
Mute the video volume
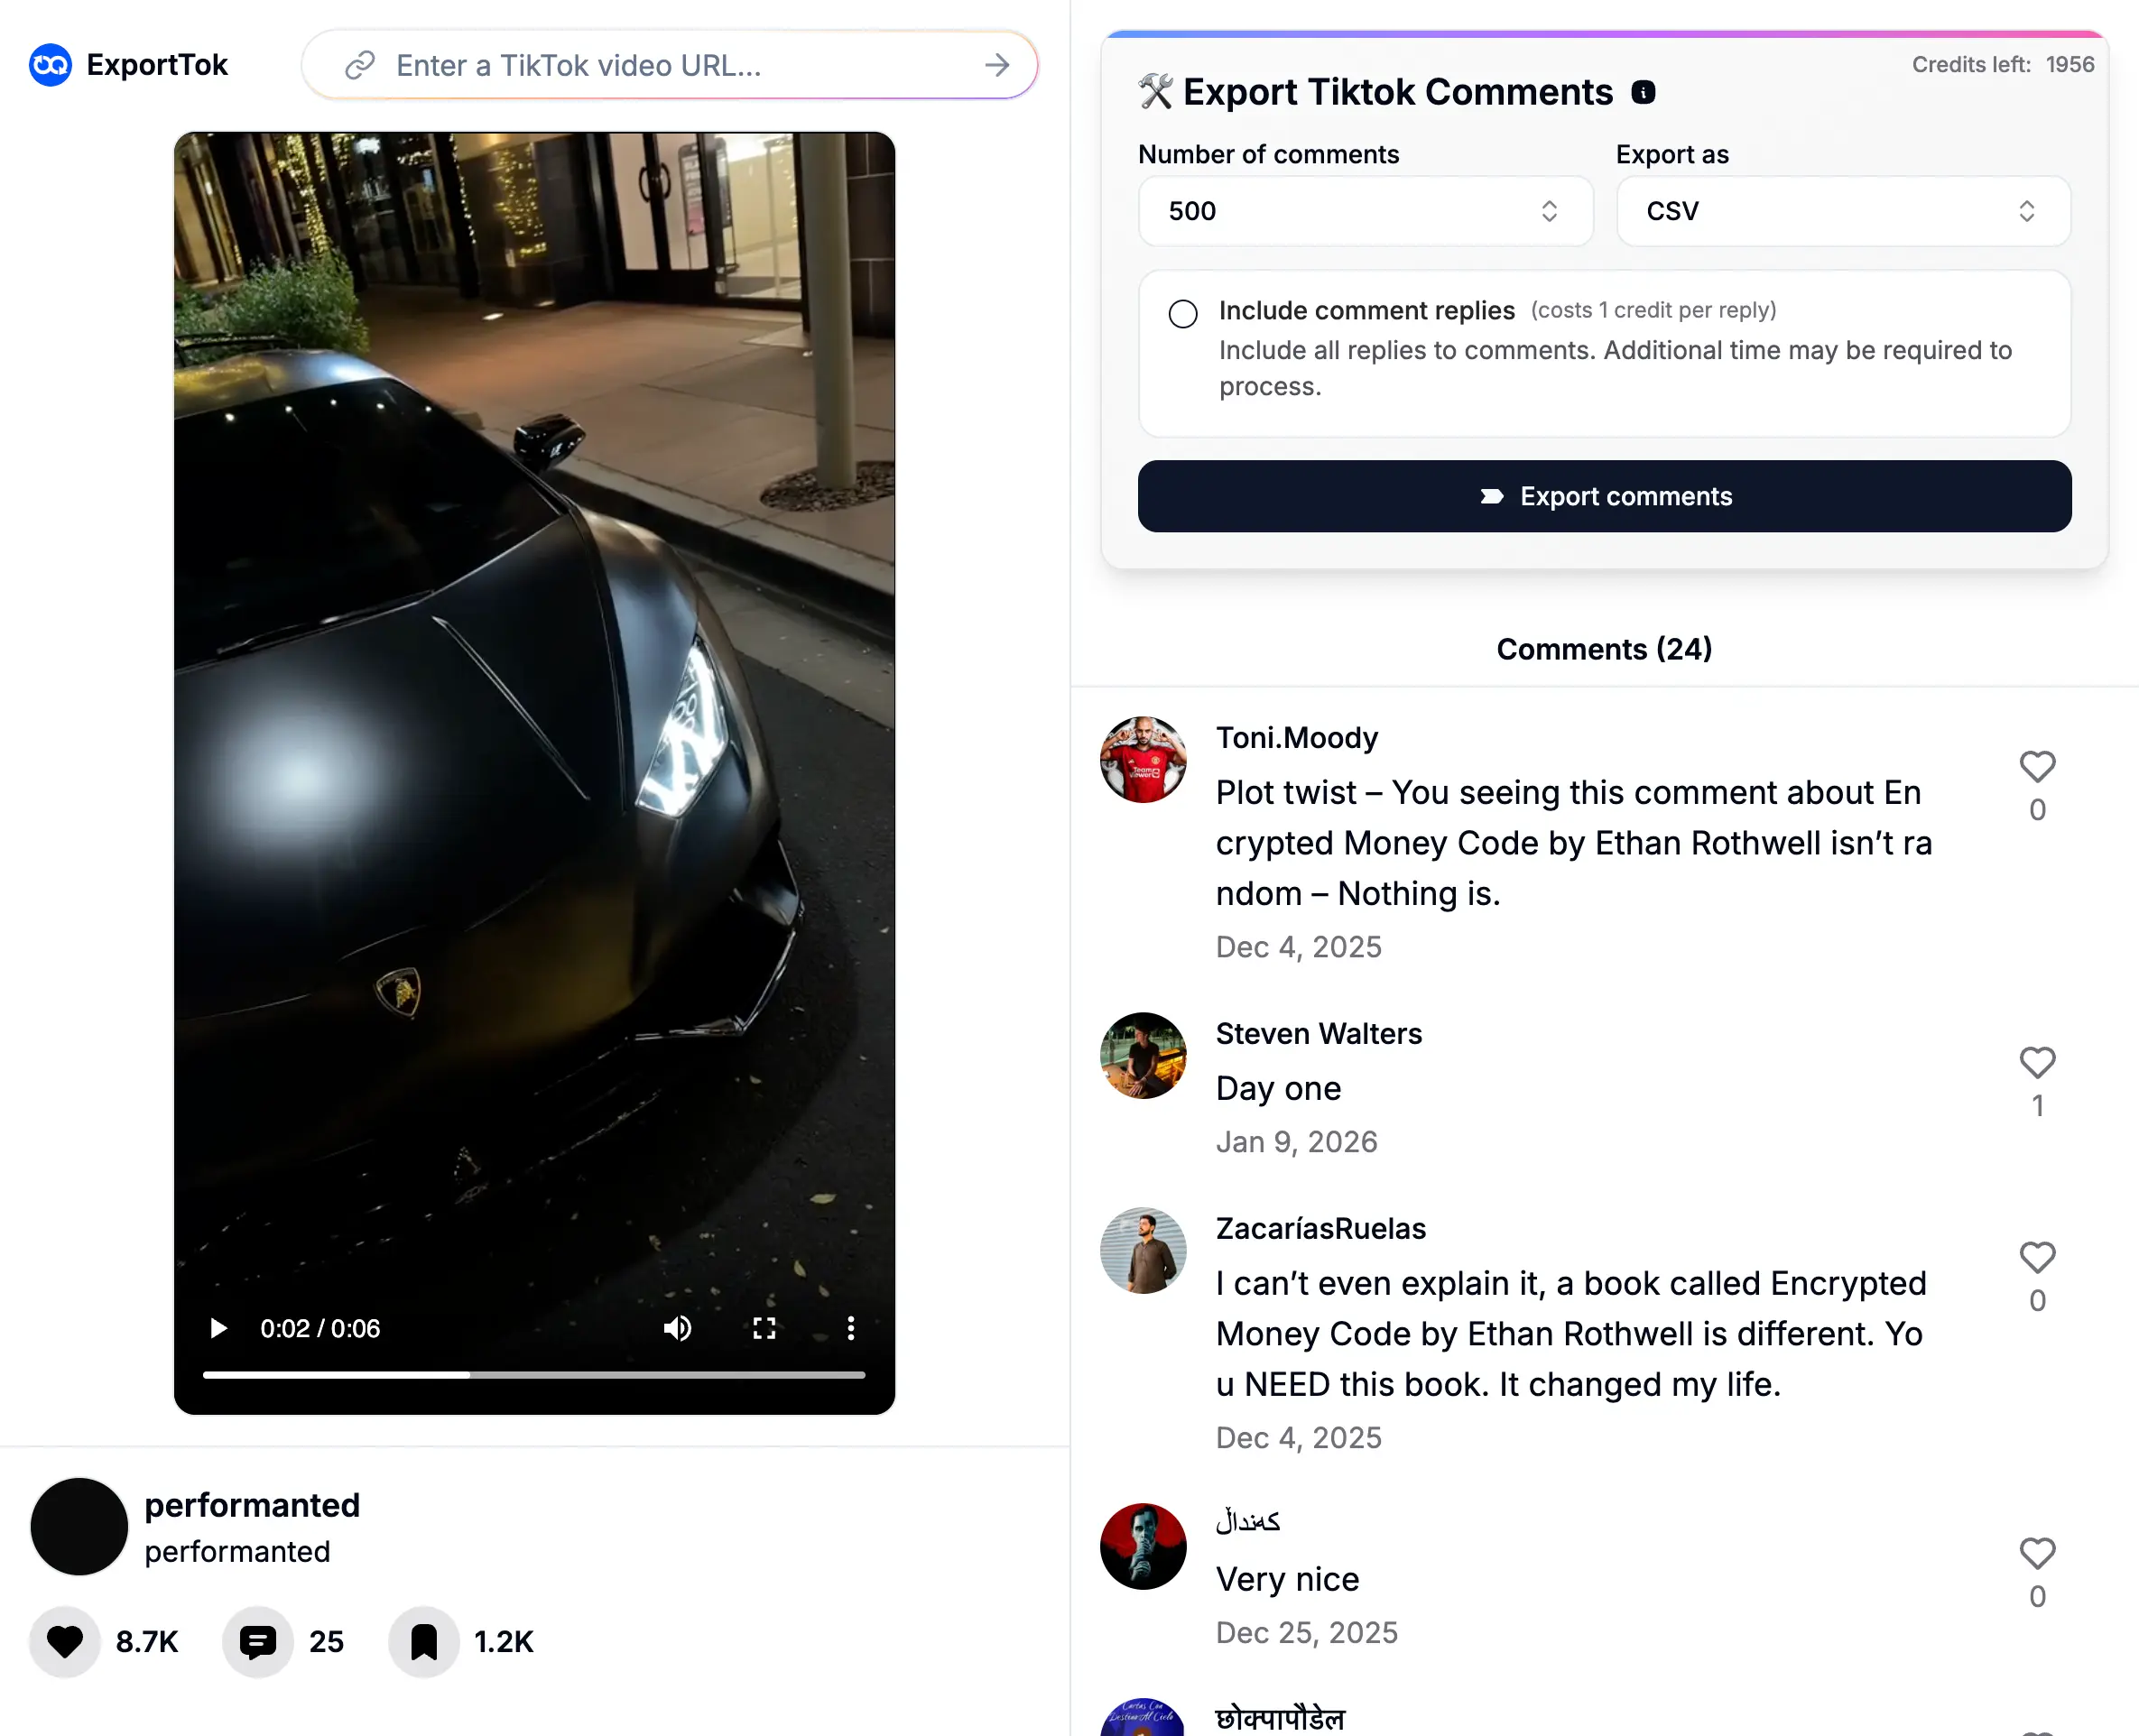[677, 1328]
